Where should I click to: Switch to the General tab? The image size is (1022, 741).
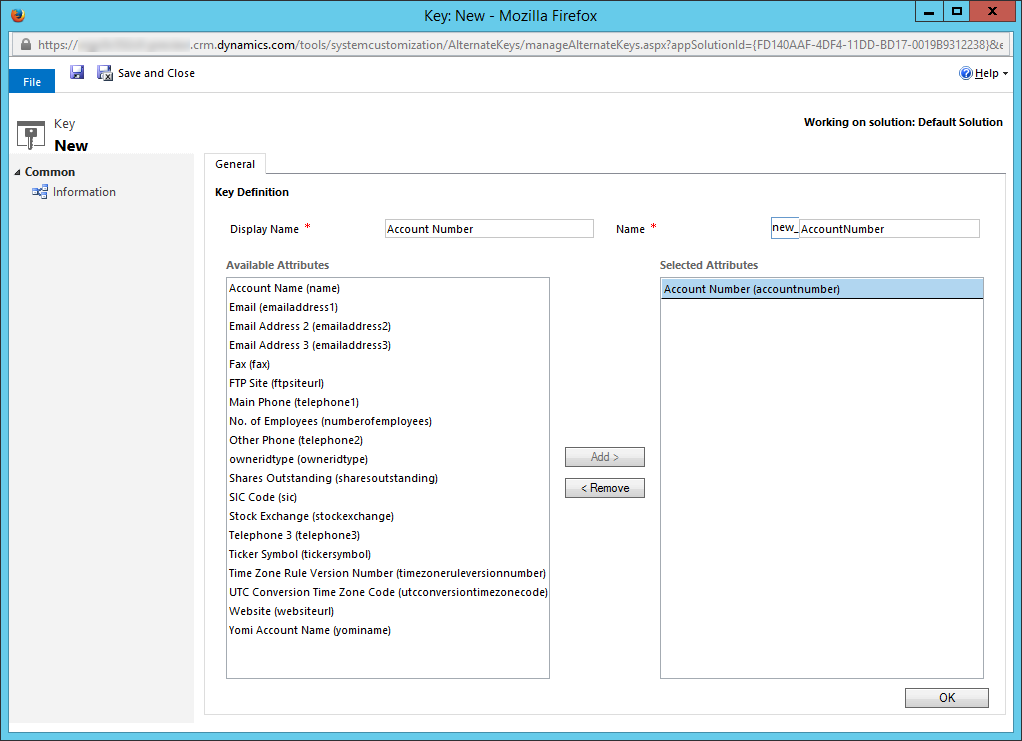[x=235, y=164]
